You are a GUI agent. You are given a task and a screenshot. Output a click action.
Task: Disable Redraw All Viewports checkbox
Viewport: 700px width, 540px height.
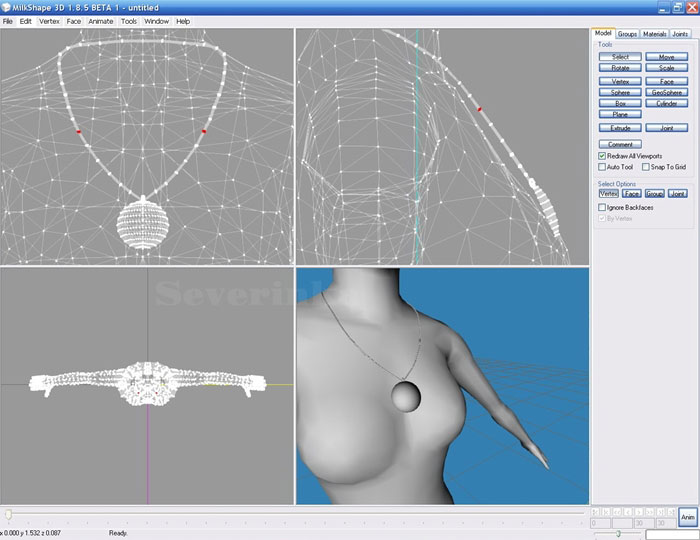point(602,156)
